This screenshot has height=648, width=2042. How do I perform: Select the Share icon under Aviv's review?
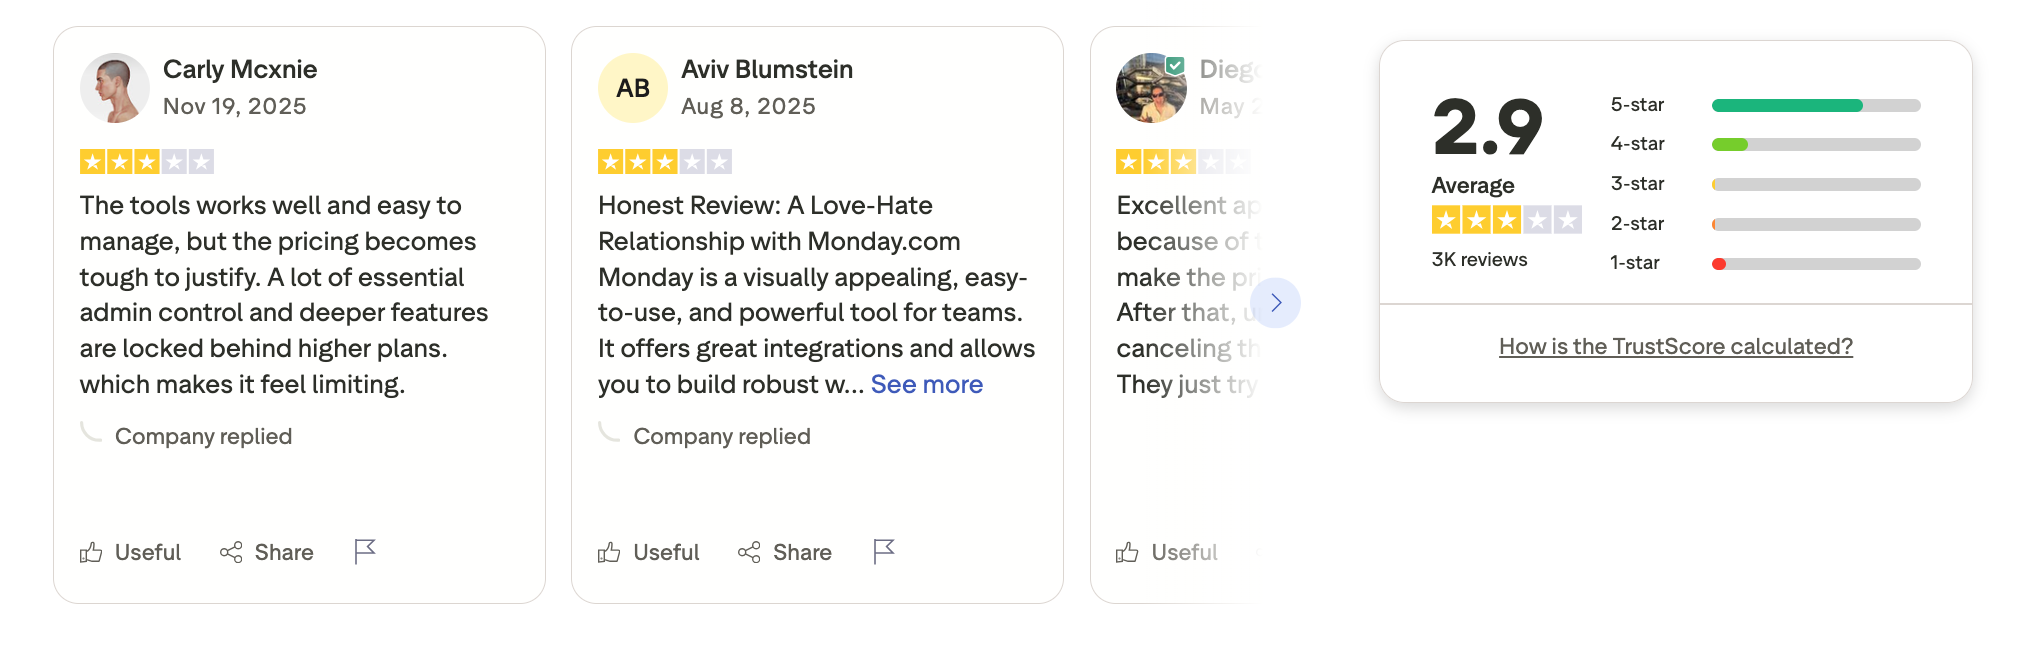point(751,552)
